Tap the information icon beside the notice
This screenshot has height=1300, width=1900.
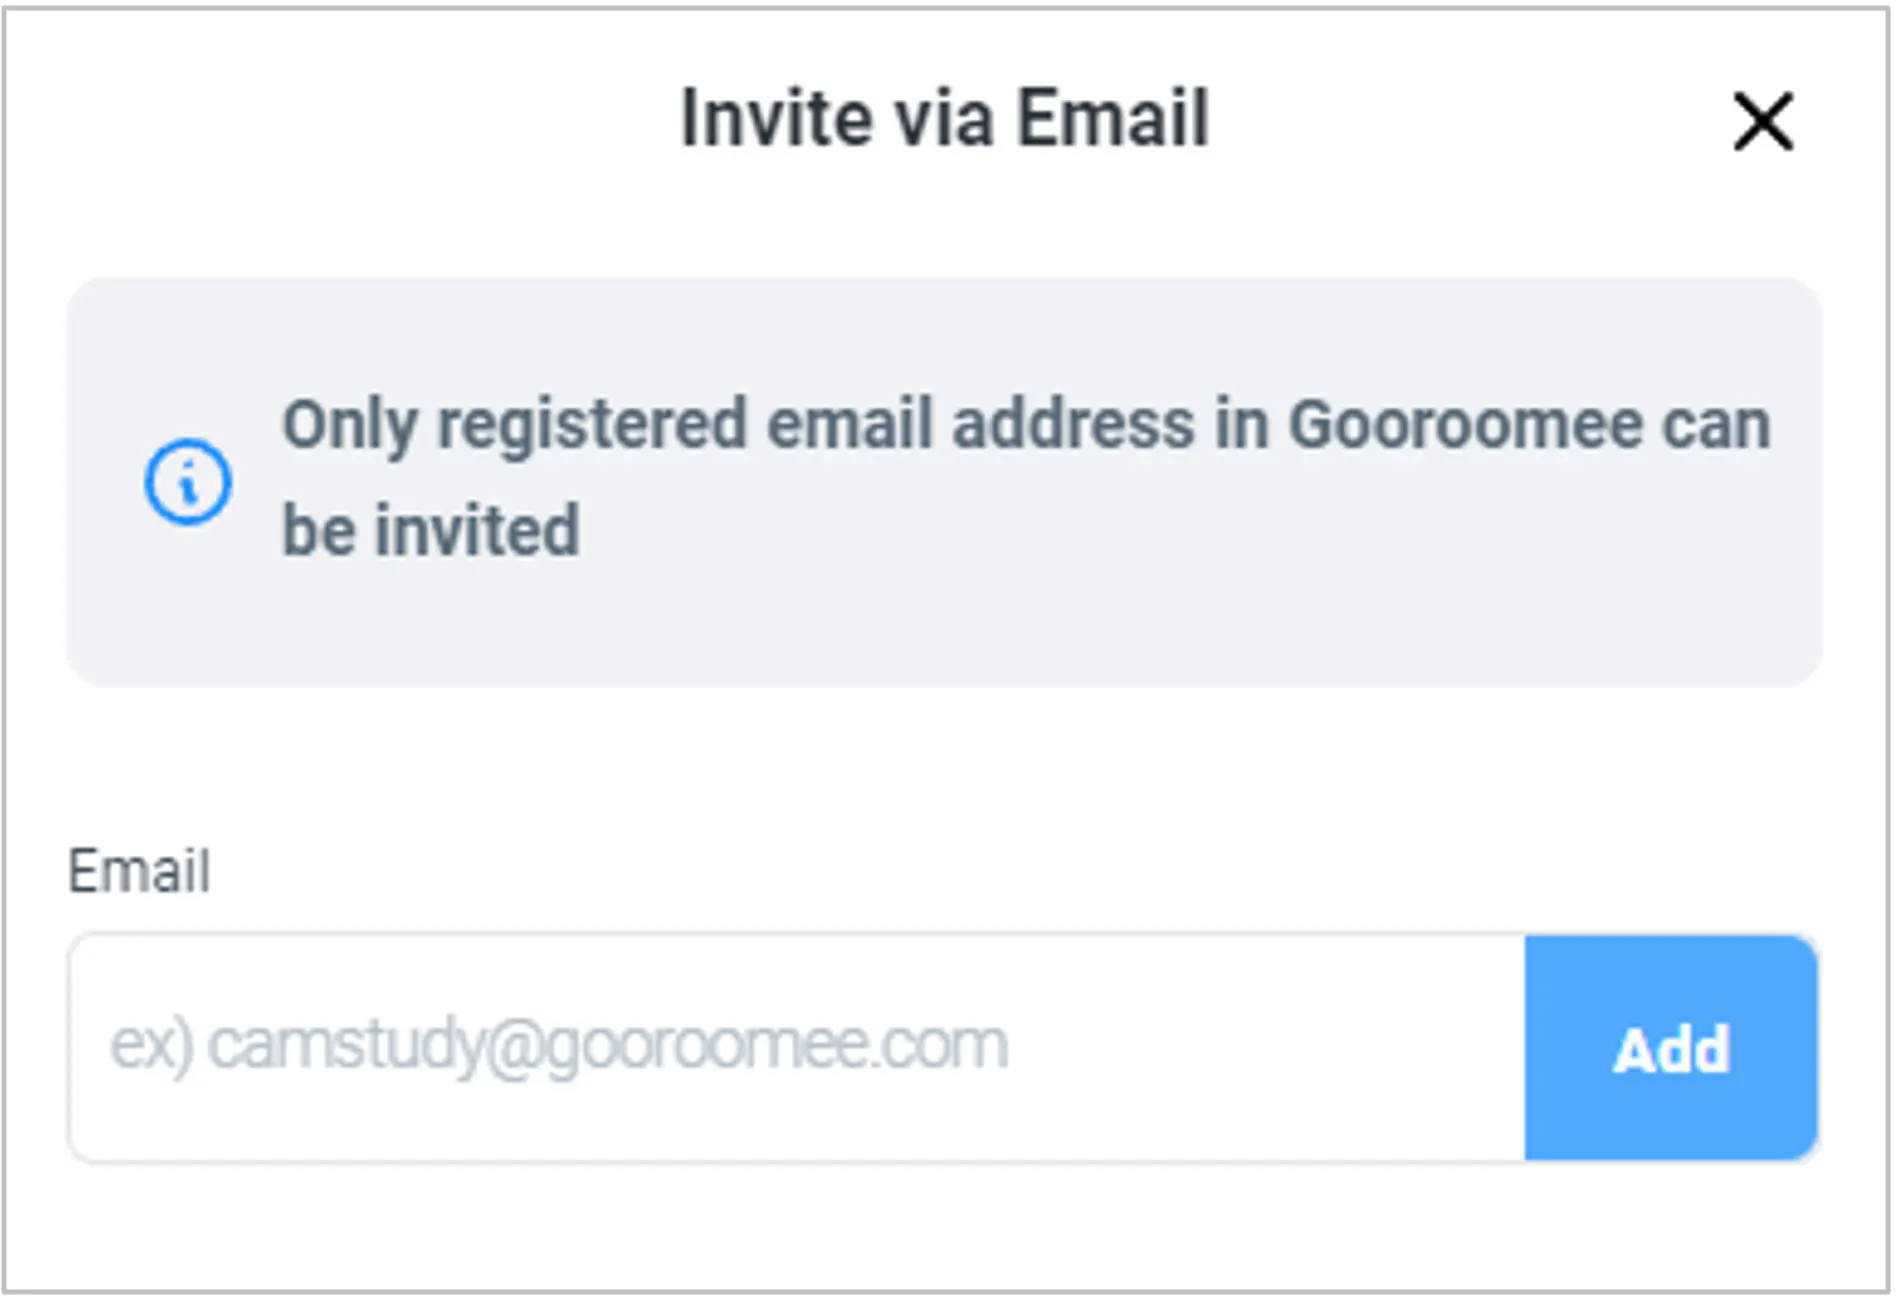[188, 482]
